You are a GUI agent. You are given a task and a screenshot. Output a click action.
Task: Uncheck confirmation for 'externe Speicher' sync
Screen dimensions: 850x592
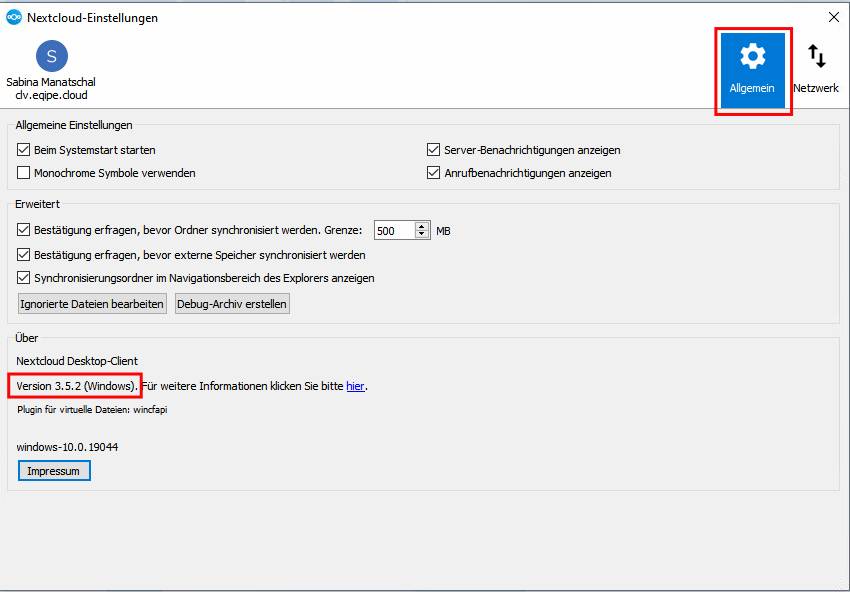(25, 255)
